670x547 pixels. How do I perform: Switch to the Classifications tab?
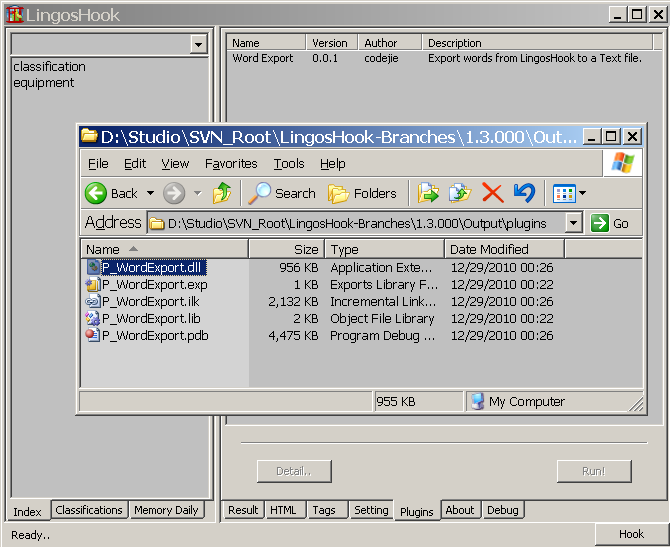click(89, 510)
